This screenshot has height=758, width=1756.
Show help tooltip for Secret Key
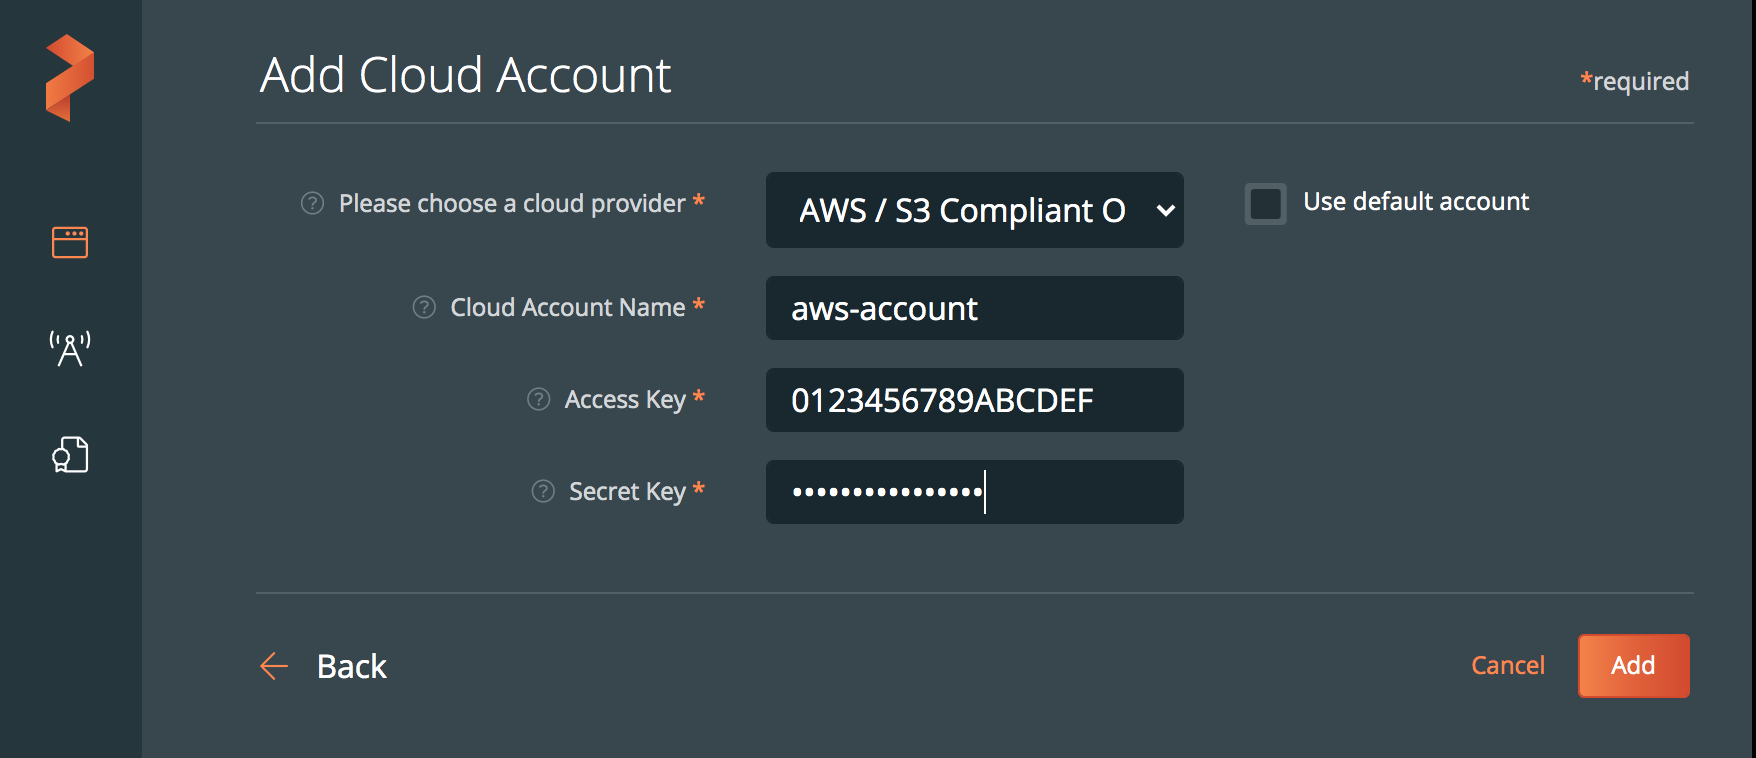coord(543,491)
